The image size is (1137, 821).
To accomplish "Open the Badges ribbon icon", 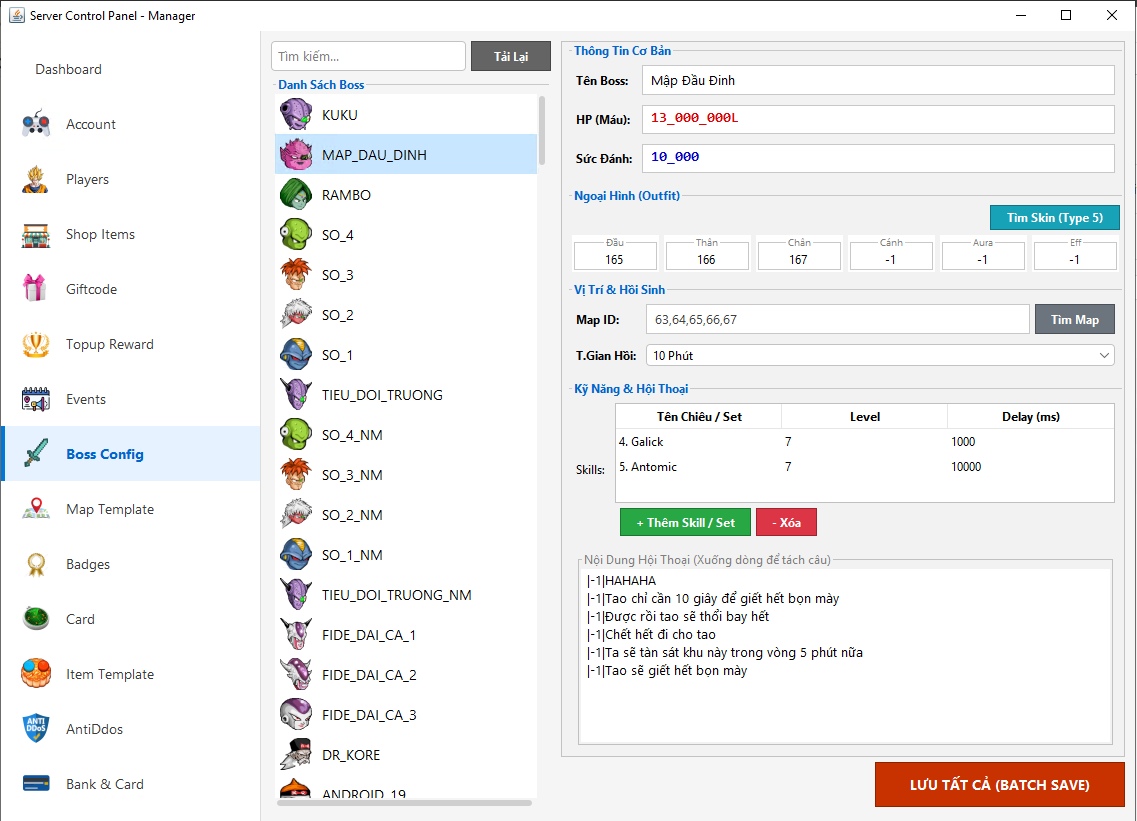I will coord(36,564).
